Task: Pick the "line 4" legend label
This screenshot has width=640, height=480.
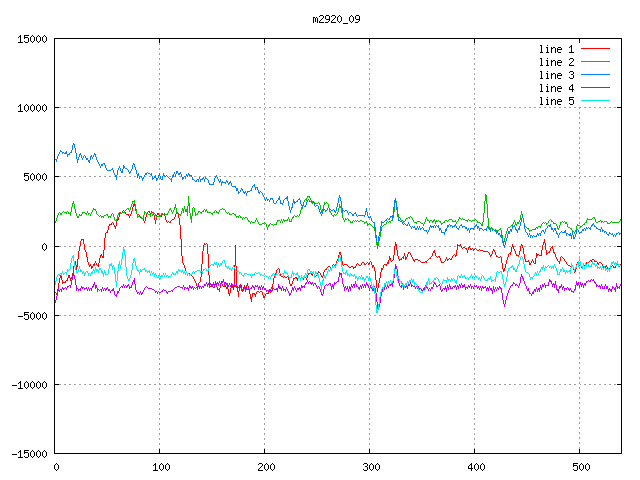Action: tap(556, 88)
